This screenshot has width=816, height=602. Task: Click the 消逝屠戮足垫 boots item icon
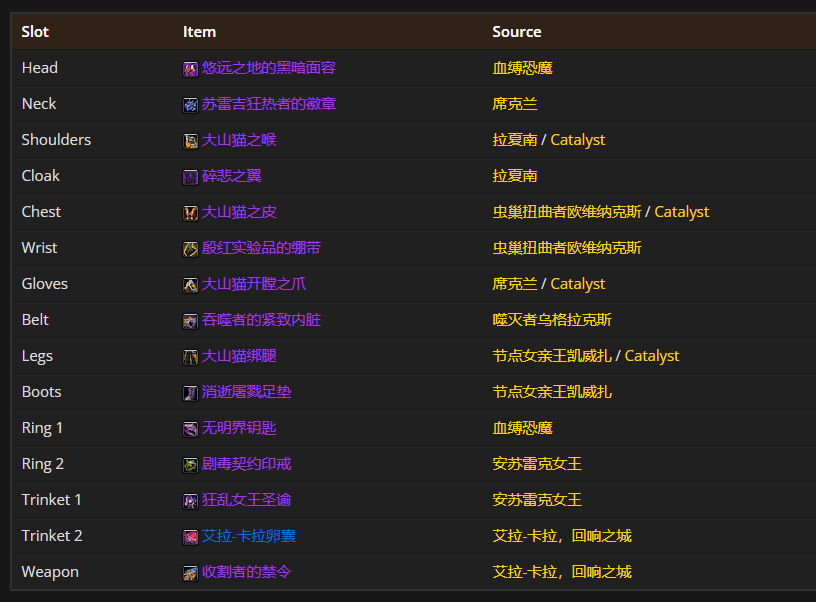190,392
